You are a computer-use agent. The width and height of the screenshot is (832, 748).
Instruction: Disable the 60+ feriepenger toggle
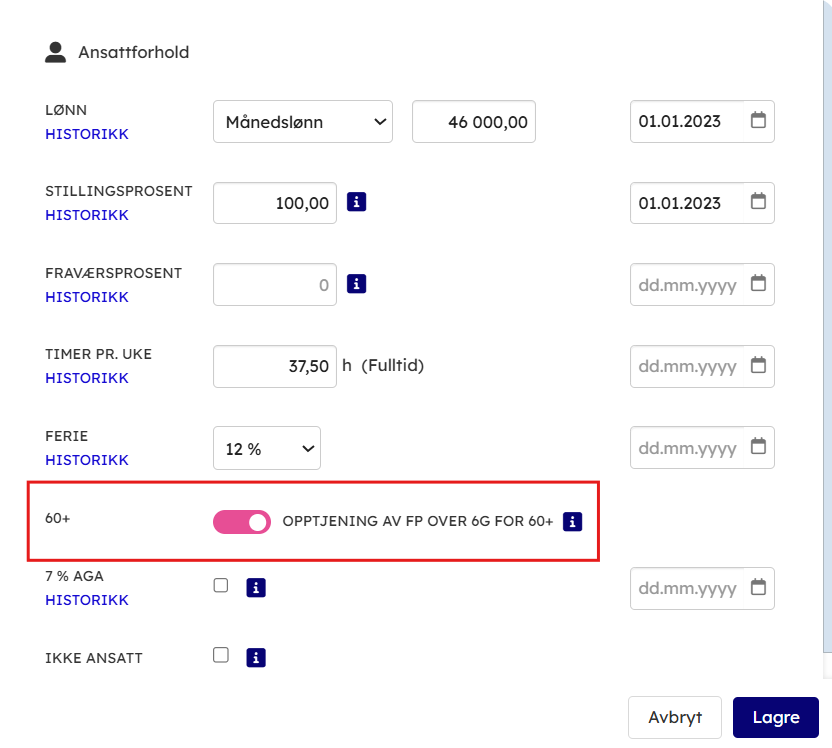tap(242, 522)
